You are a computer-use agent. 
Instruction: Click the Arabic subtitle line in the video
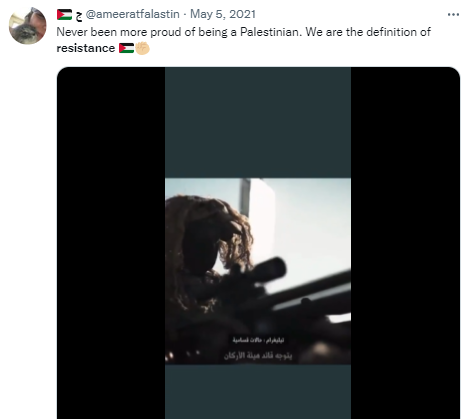click(x=258, y=356)
